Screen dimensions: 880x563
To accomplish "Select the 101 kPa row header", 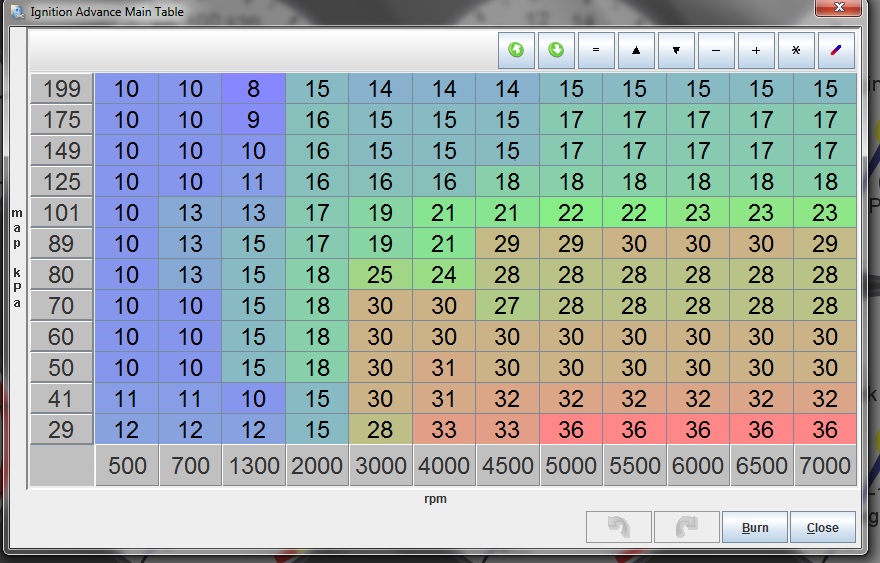I will [62, 213].
